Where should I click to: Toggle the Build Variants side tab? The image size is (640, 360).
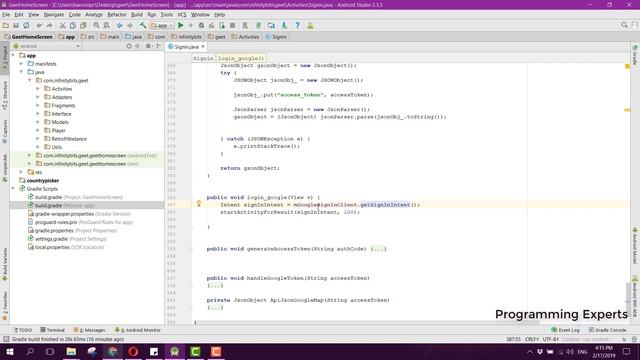click(5, 264)
